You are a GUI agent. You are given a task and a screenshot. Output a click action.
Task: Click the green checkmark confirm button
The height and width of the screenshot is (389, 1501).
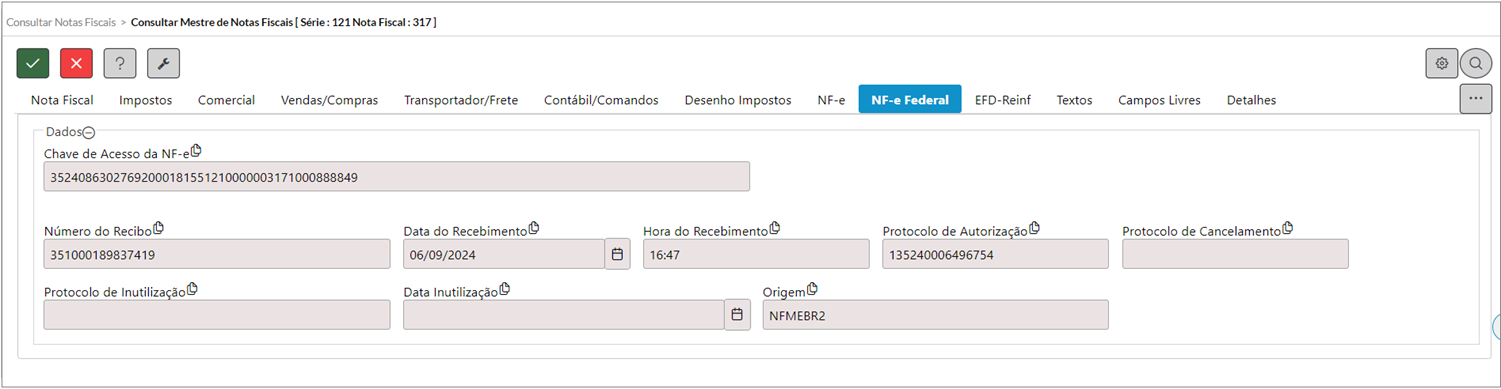pos(33,63)
